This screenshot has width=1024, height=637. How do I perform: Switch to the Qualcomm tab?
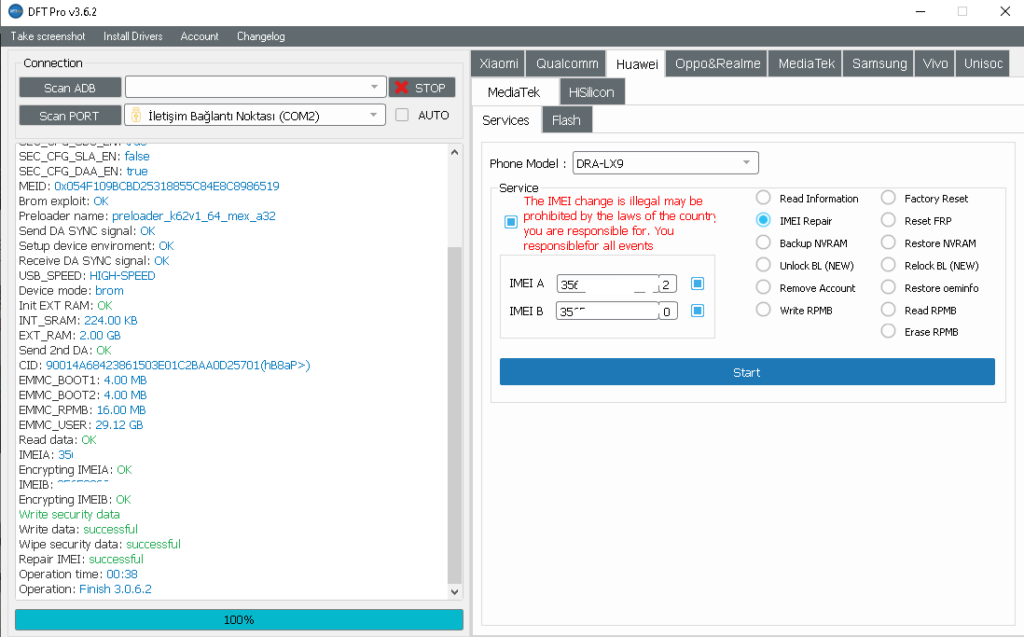click(567, 63)
